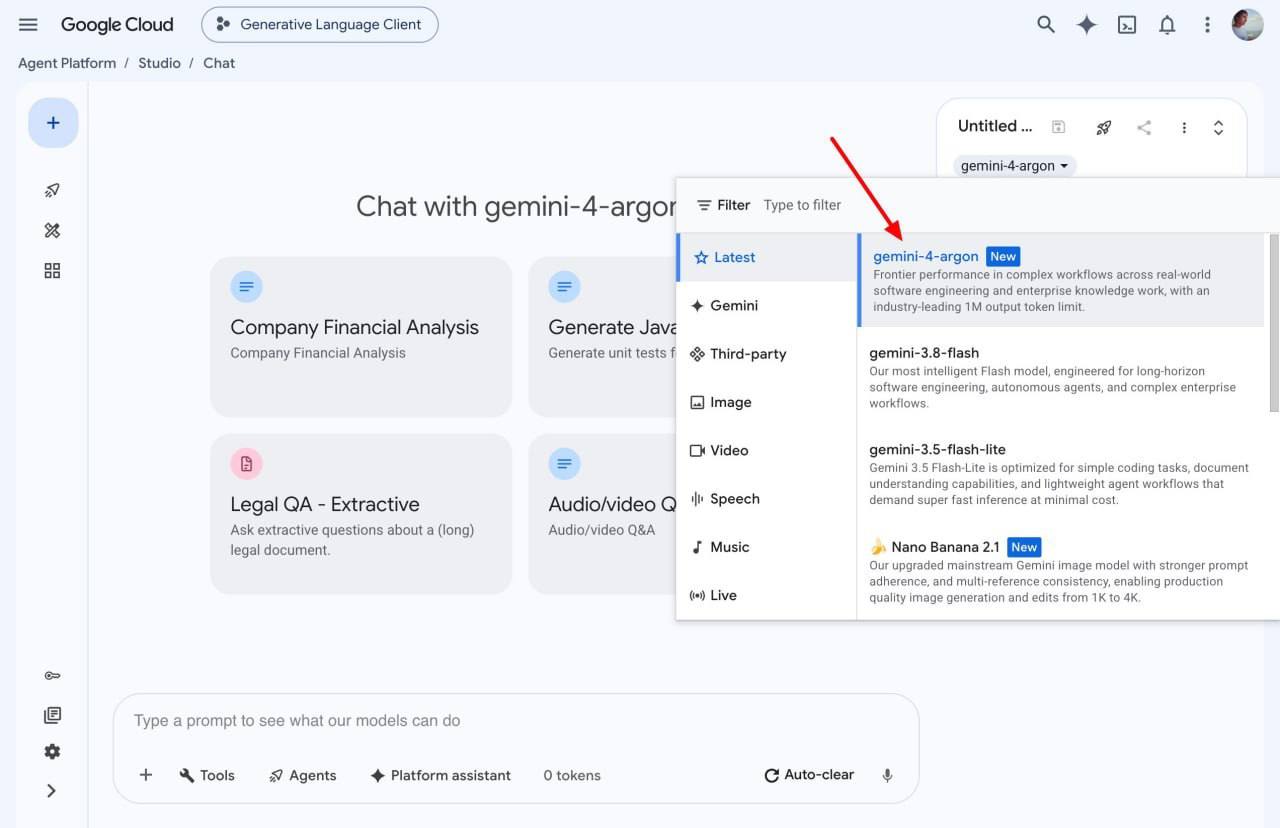Viewport: 1280px width, 828px height.
Task: Open Gemini sparkle assistant in top bar
Action: tap(1087, 25)
